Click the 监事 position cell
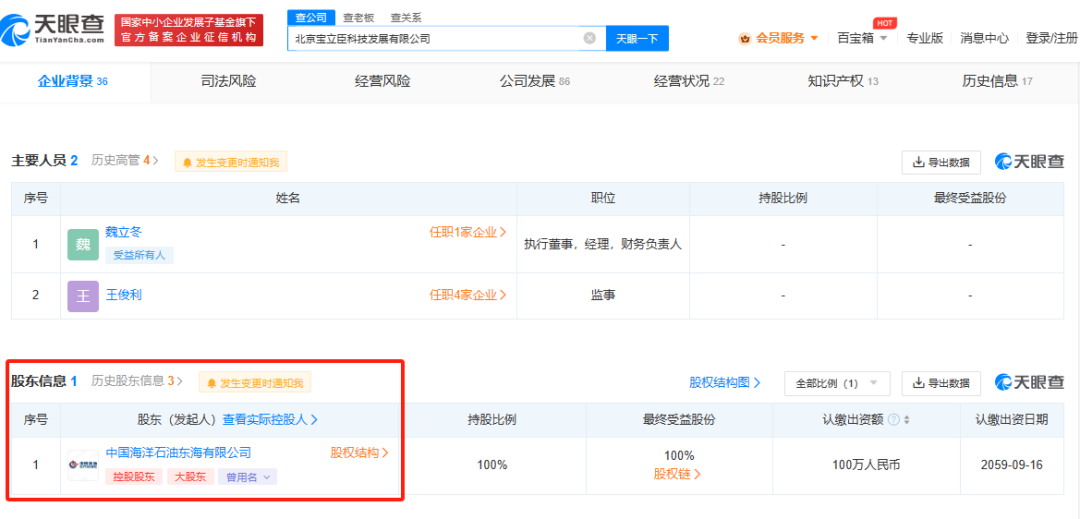 [603, 295]
